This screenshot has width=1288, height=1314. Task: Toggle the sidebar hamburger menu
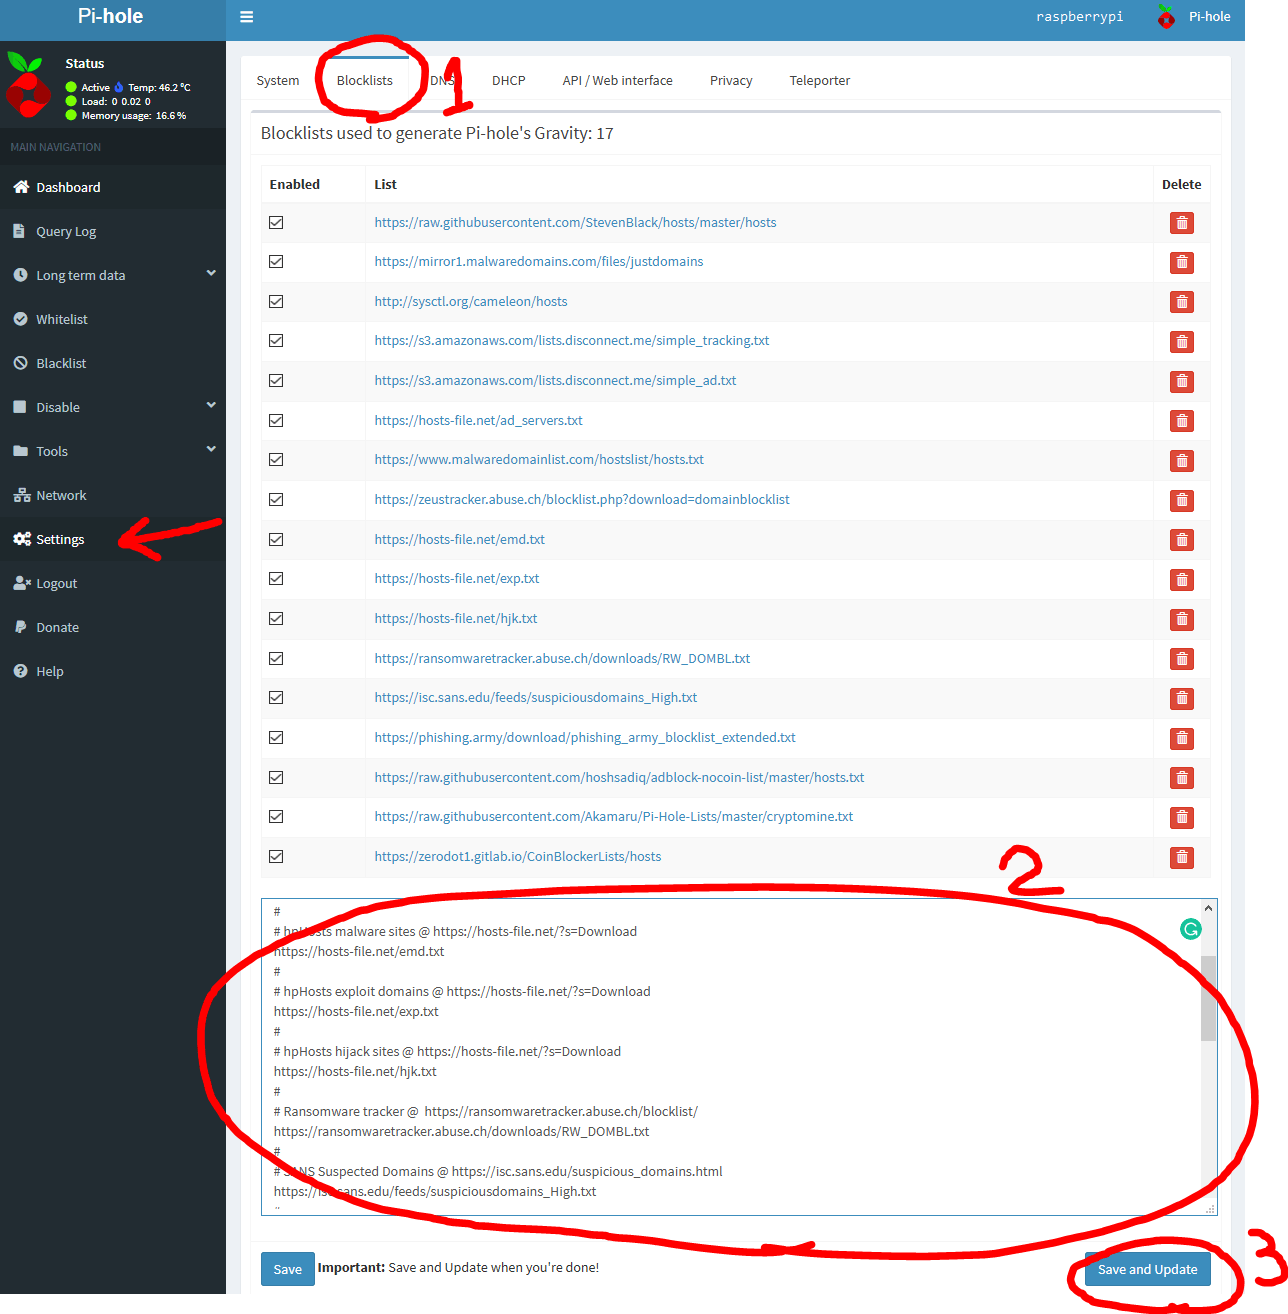point(247,17)
